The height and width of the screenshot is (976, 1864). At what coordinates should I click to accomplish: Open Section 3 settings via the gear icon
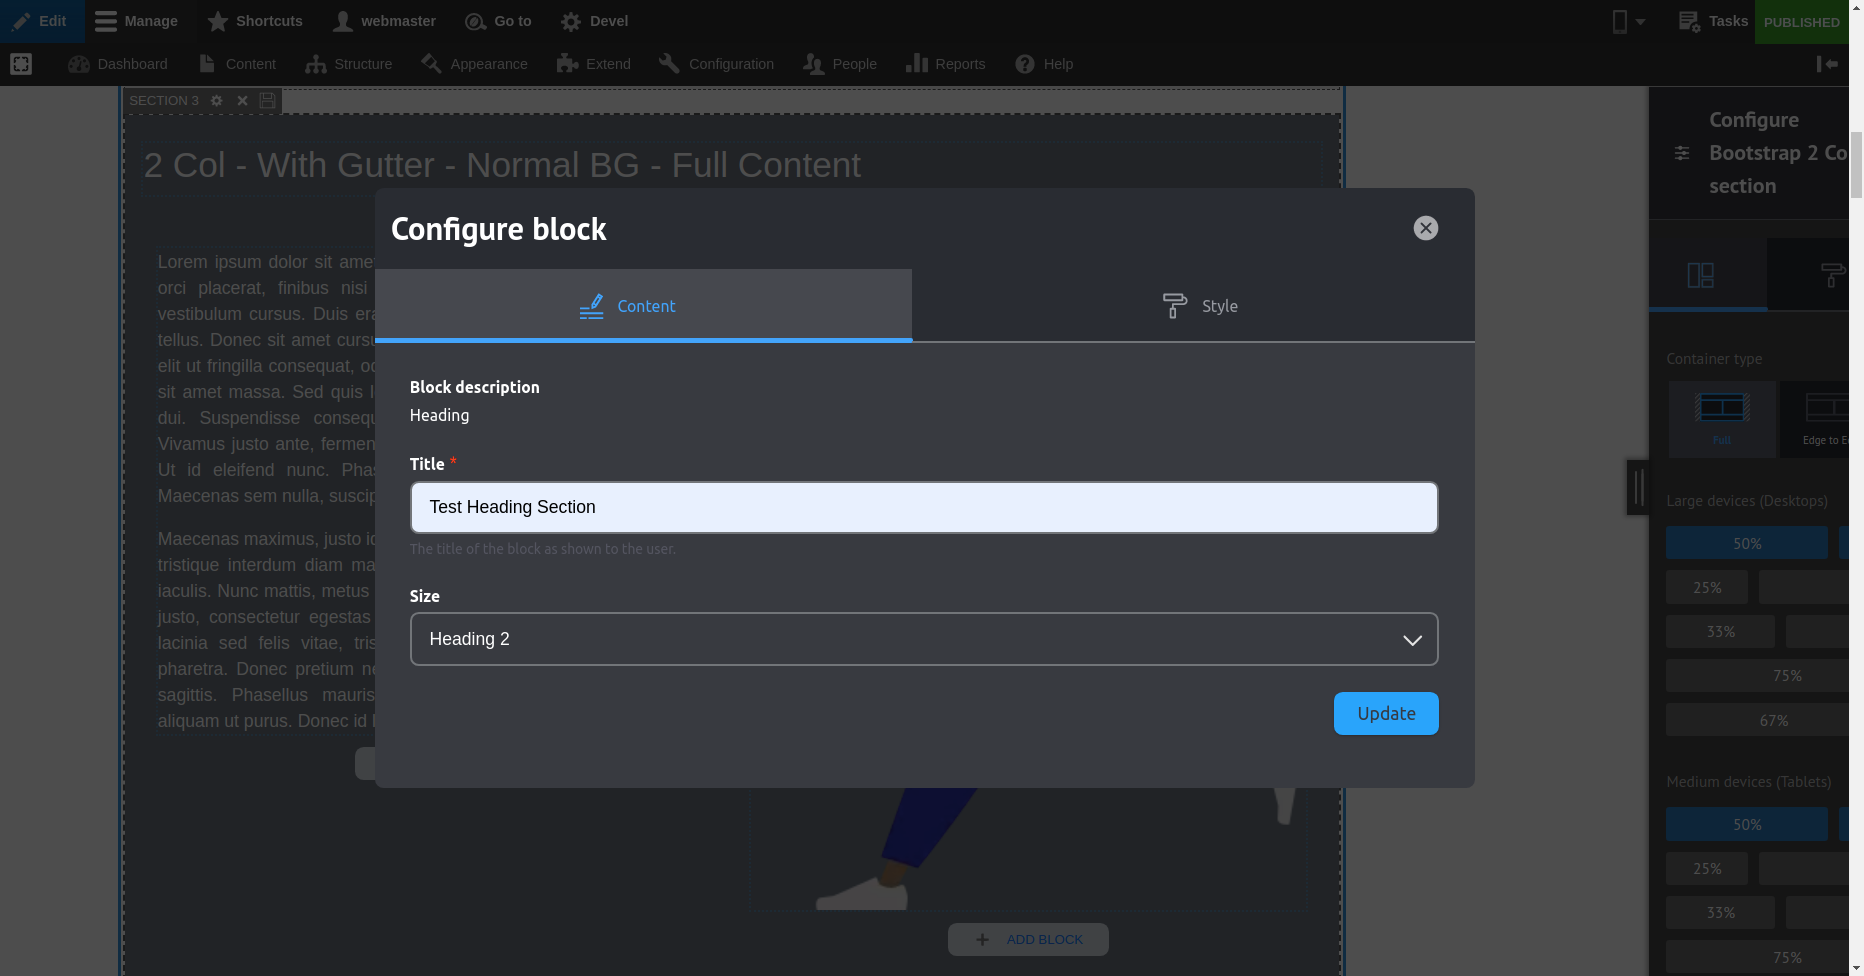pos(216,100)
